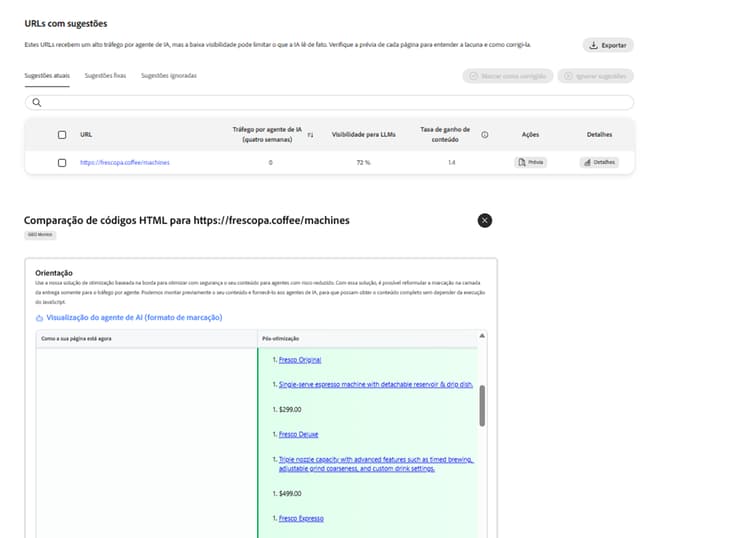Click the Visibilidade para LLMs column header
Screen dimensions: 750x538
coord(364,135)
